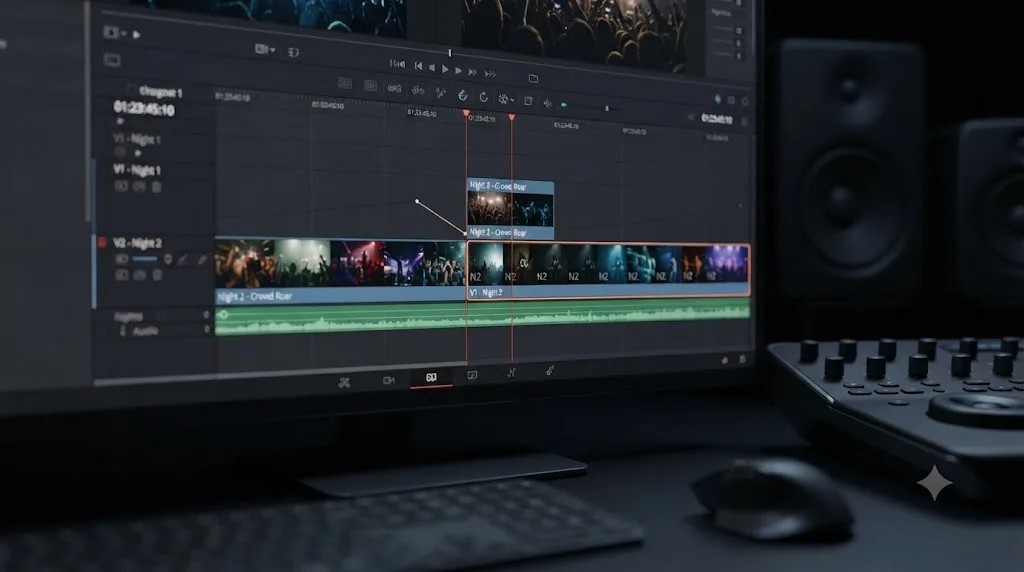
Task: Switch to the Media/camera page tab icon
Action: point(389,380)
